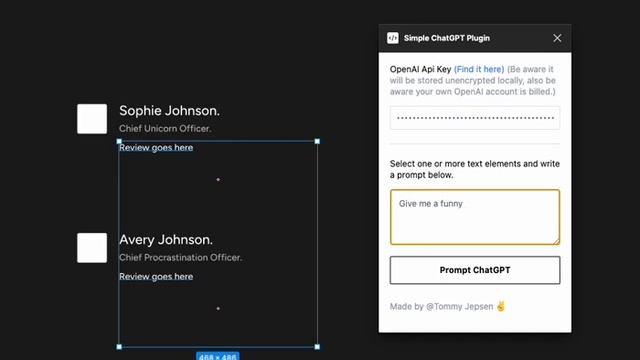Screen dimensions: 640x360
Task: Click the prompt text area
Action: coord(475,217)
